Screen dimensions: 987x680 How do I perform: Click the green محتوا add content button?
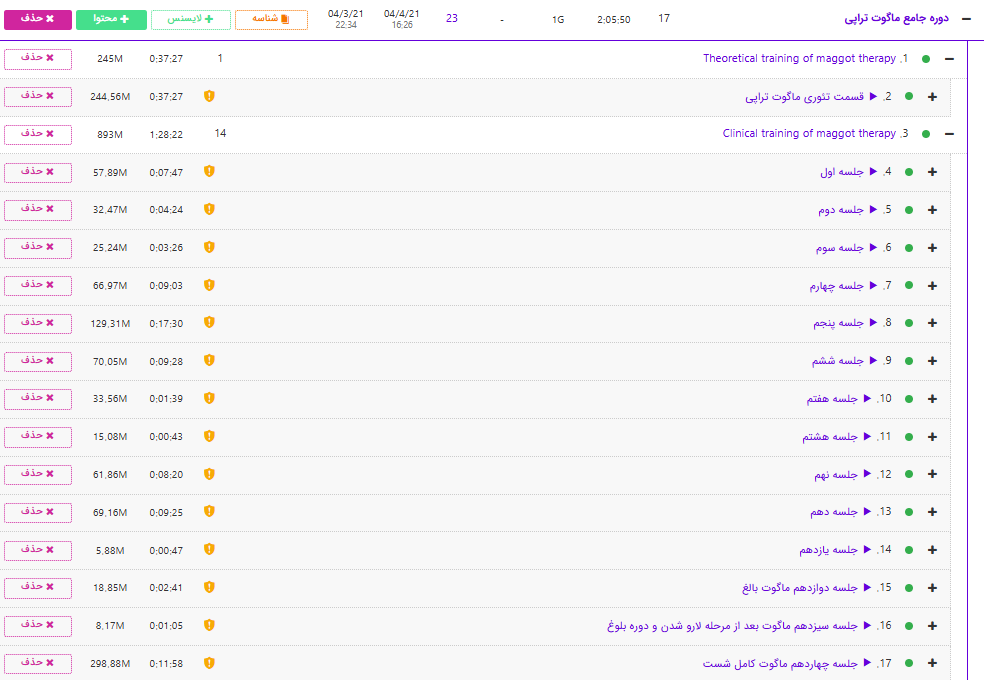point(110,19)
